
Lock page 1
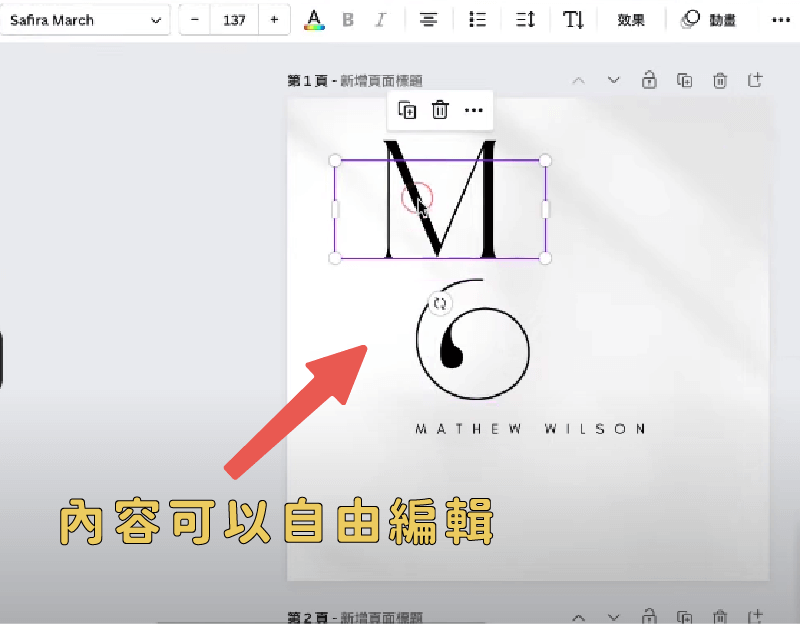coord(649,80)
